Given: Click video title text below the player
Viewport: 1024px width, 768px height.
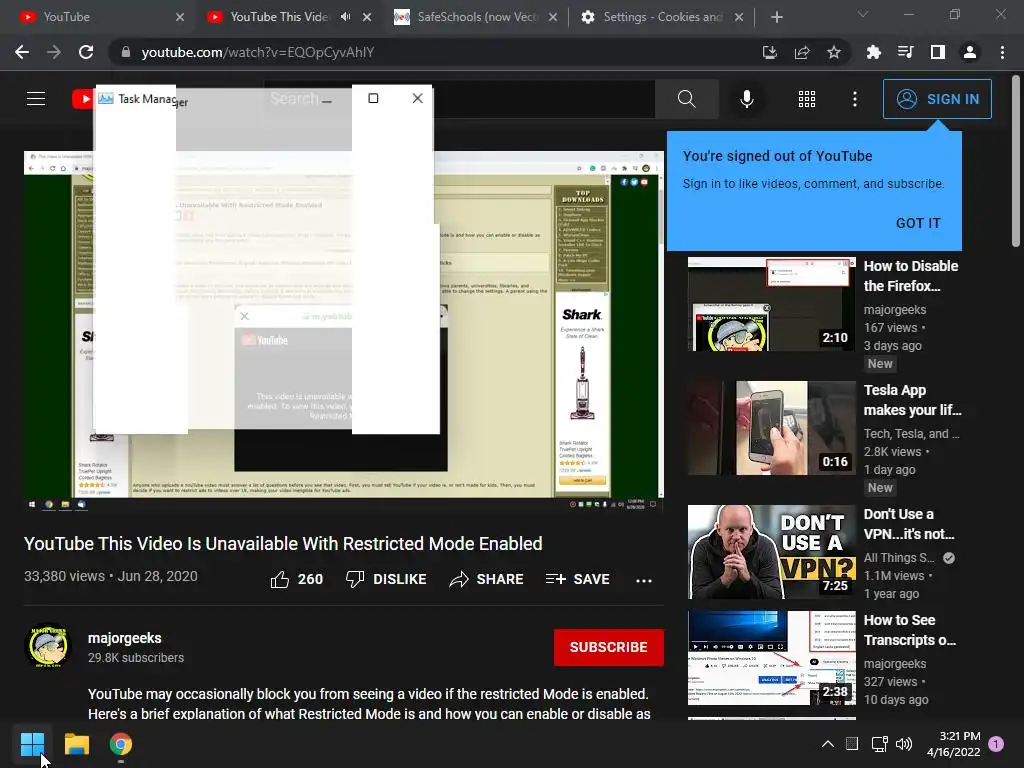Looking at the screenshot, I should 283,544.
